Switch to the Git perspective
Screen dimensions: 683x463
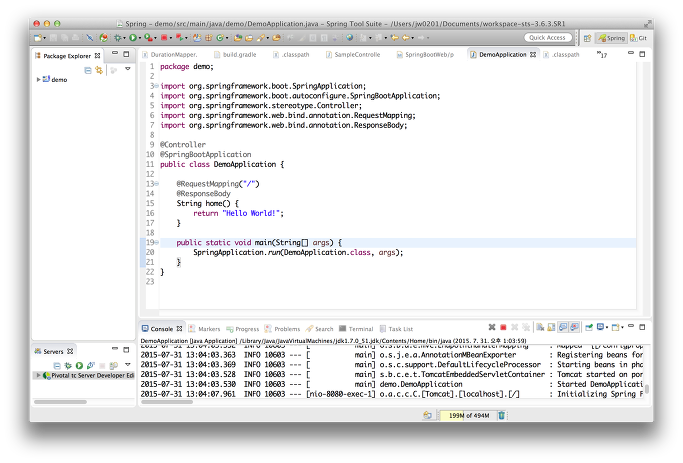click(x=639, y=38)
